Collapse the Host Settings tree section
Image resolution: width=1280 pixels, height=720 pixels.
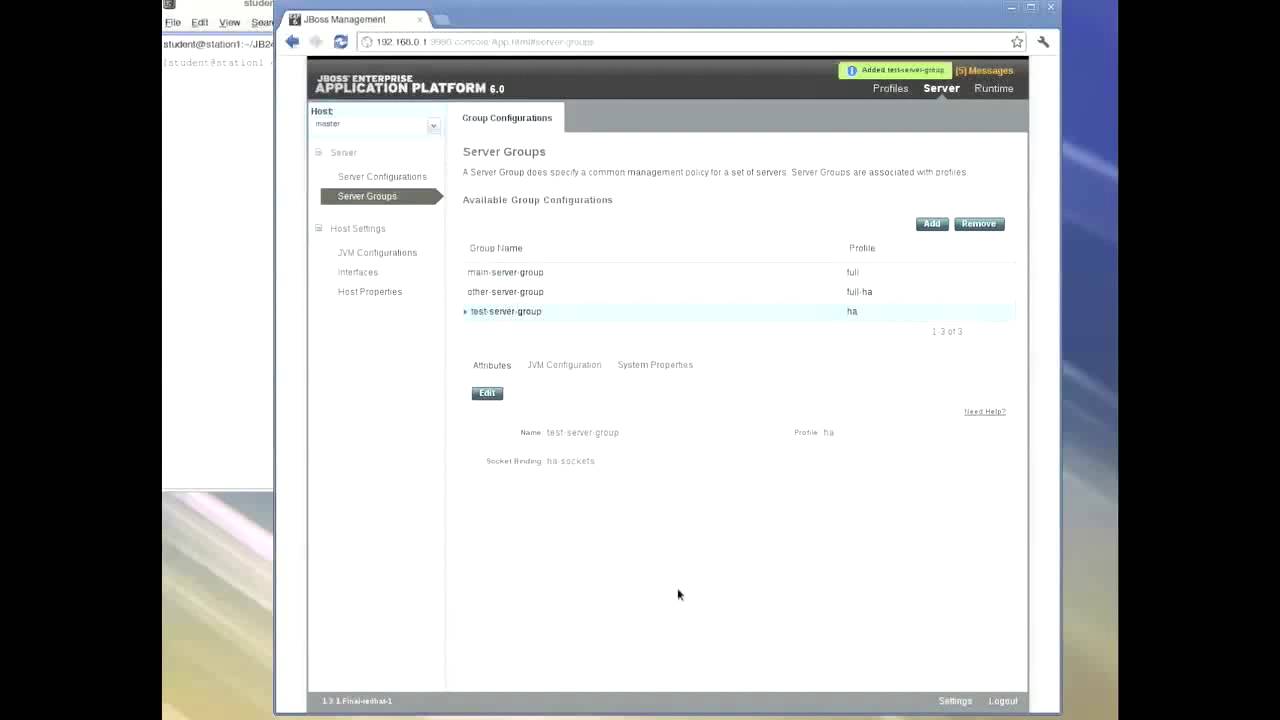(x=319, y=228)
